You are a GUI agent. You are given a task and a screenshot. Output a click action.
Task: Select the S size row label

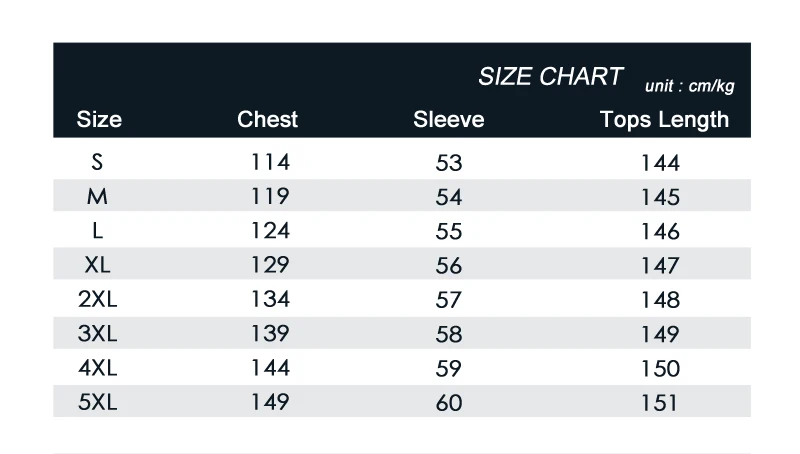[97, 162]
